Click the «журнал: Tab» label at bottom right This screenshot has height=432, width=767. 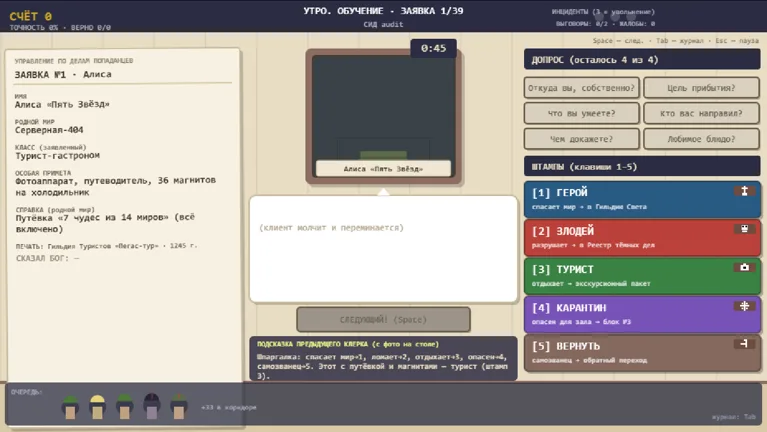click(734, 417)
